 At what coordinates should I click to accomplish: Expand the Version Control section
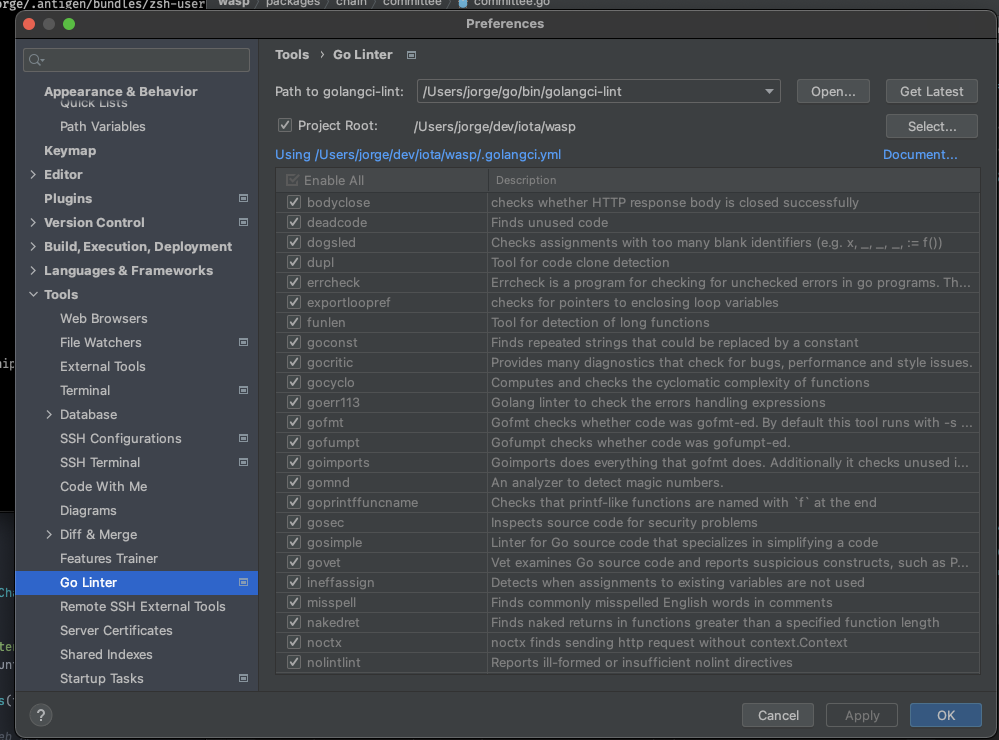point(33,222)
